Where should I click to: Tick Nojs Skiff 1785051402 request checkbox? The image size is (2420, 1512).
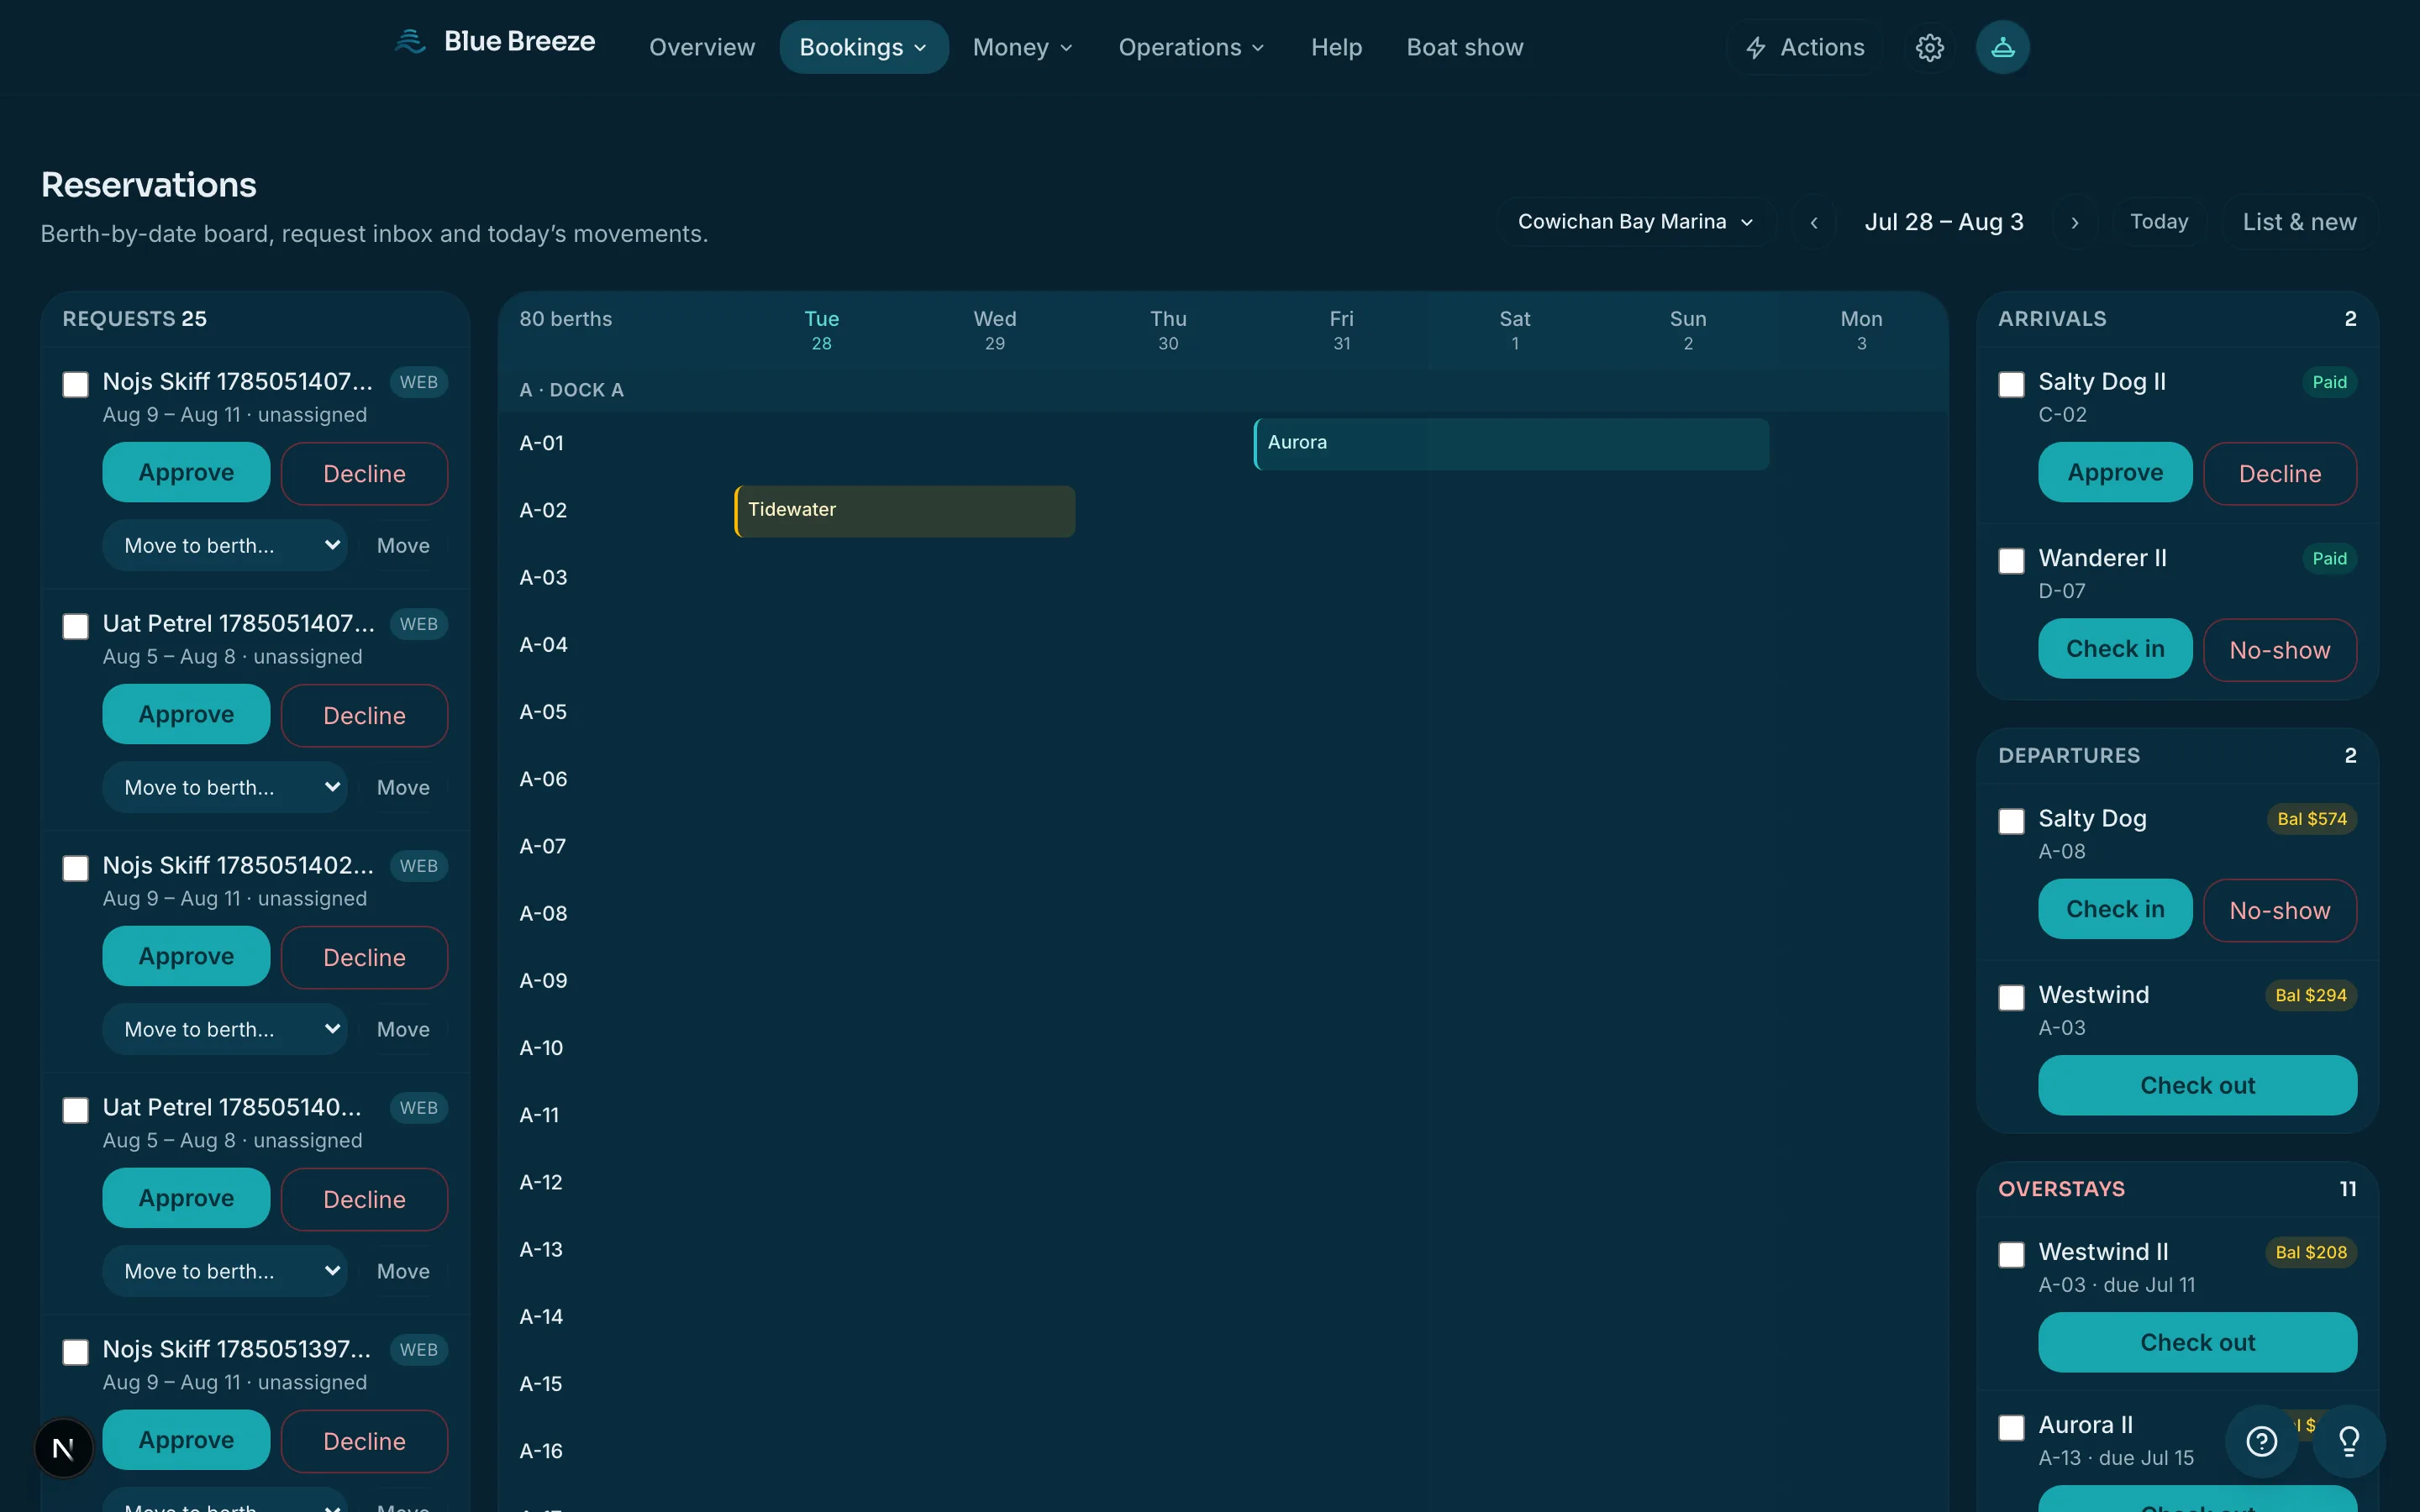(x=75, y=868)
